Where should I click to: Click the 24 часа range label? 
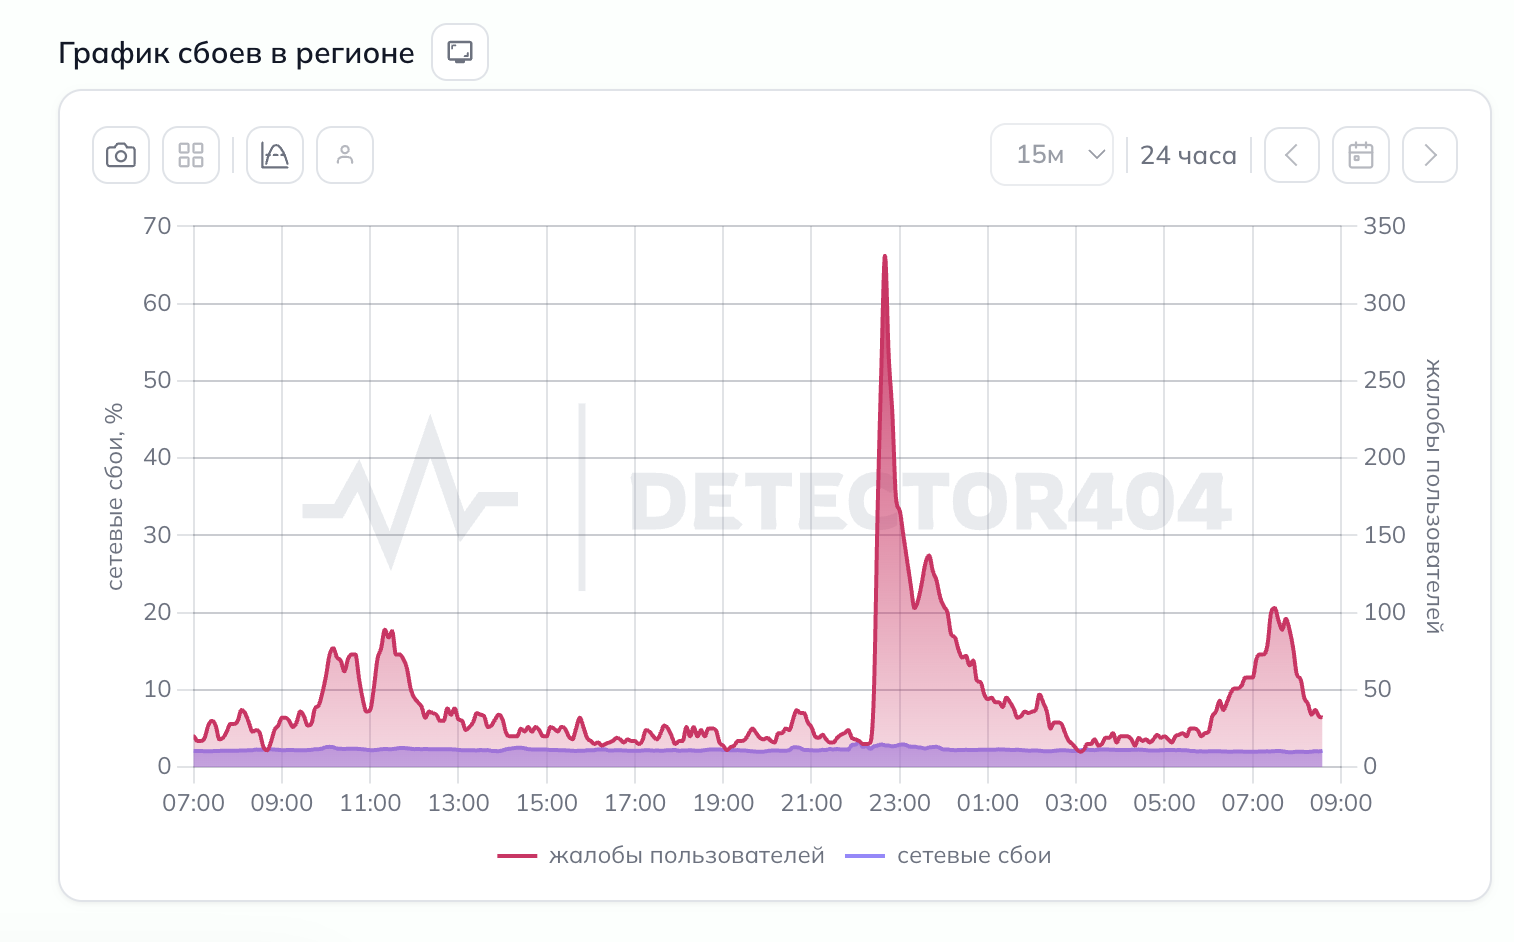(1188, 156)
